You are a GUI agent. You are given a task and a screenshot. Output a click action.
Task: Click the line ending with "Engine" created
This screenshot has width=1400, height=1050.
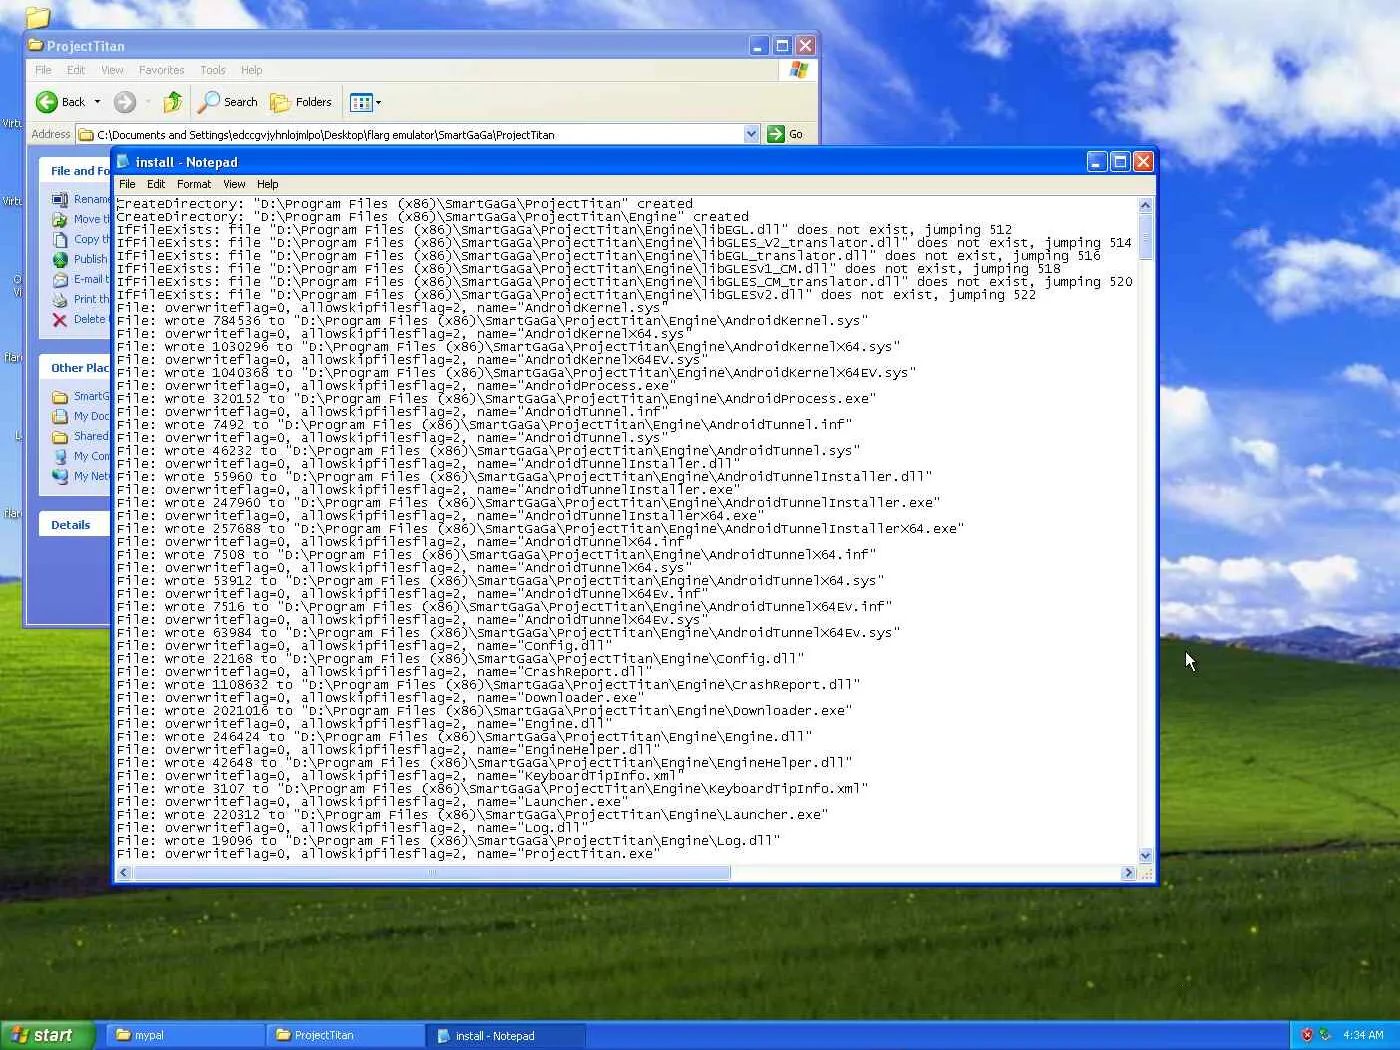tap(432, 217)
